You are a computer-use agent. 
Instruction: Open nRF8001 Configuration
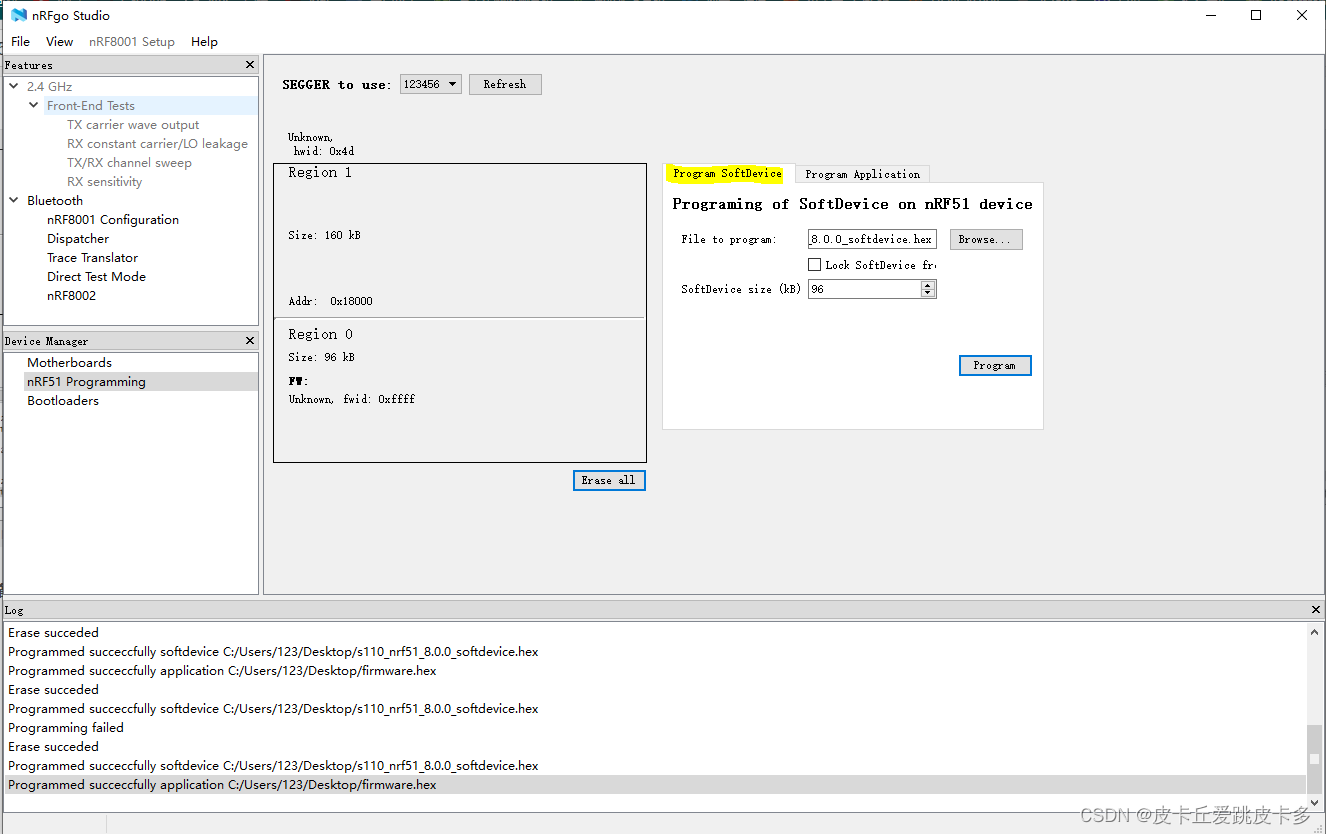pos(113,220)
